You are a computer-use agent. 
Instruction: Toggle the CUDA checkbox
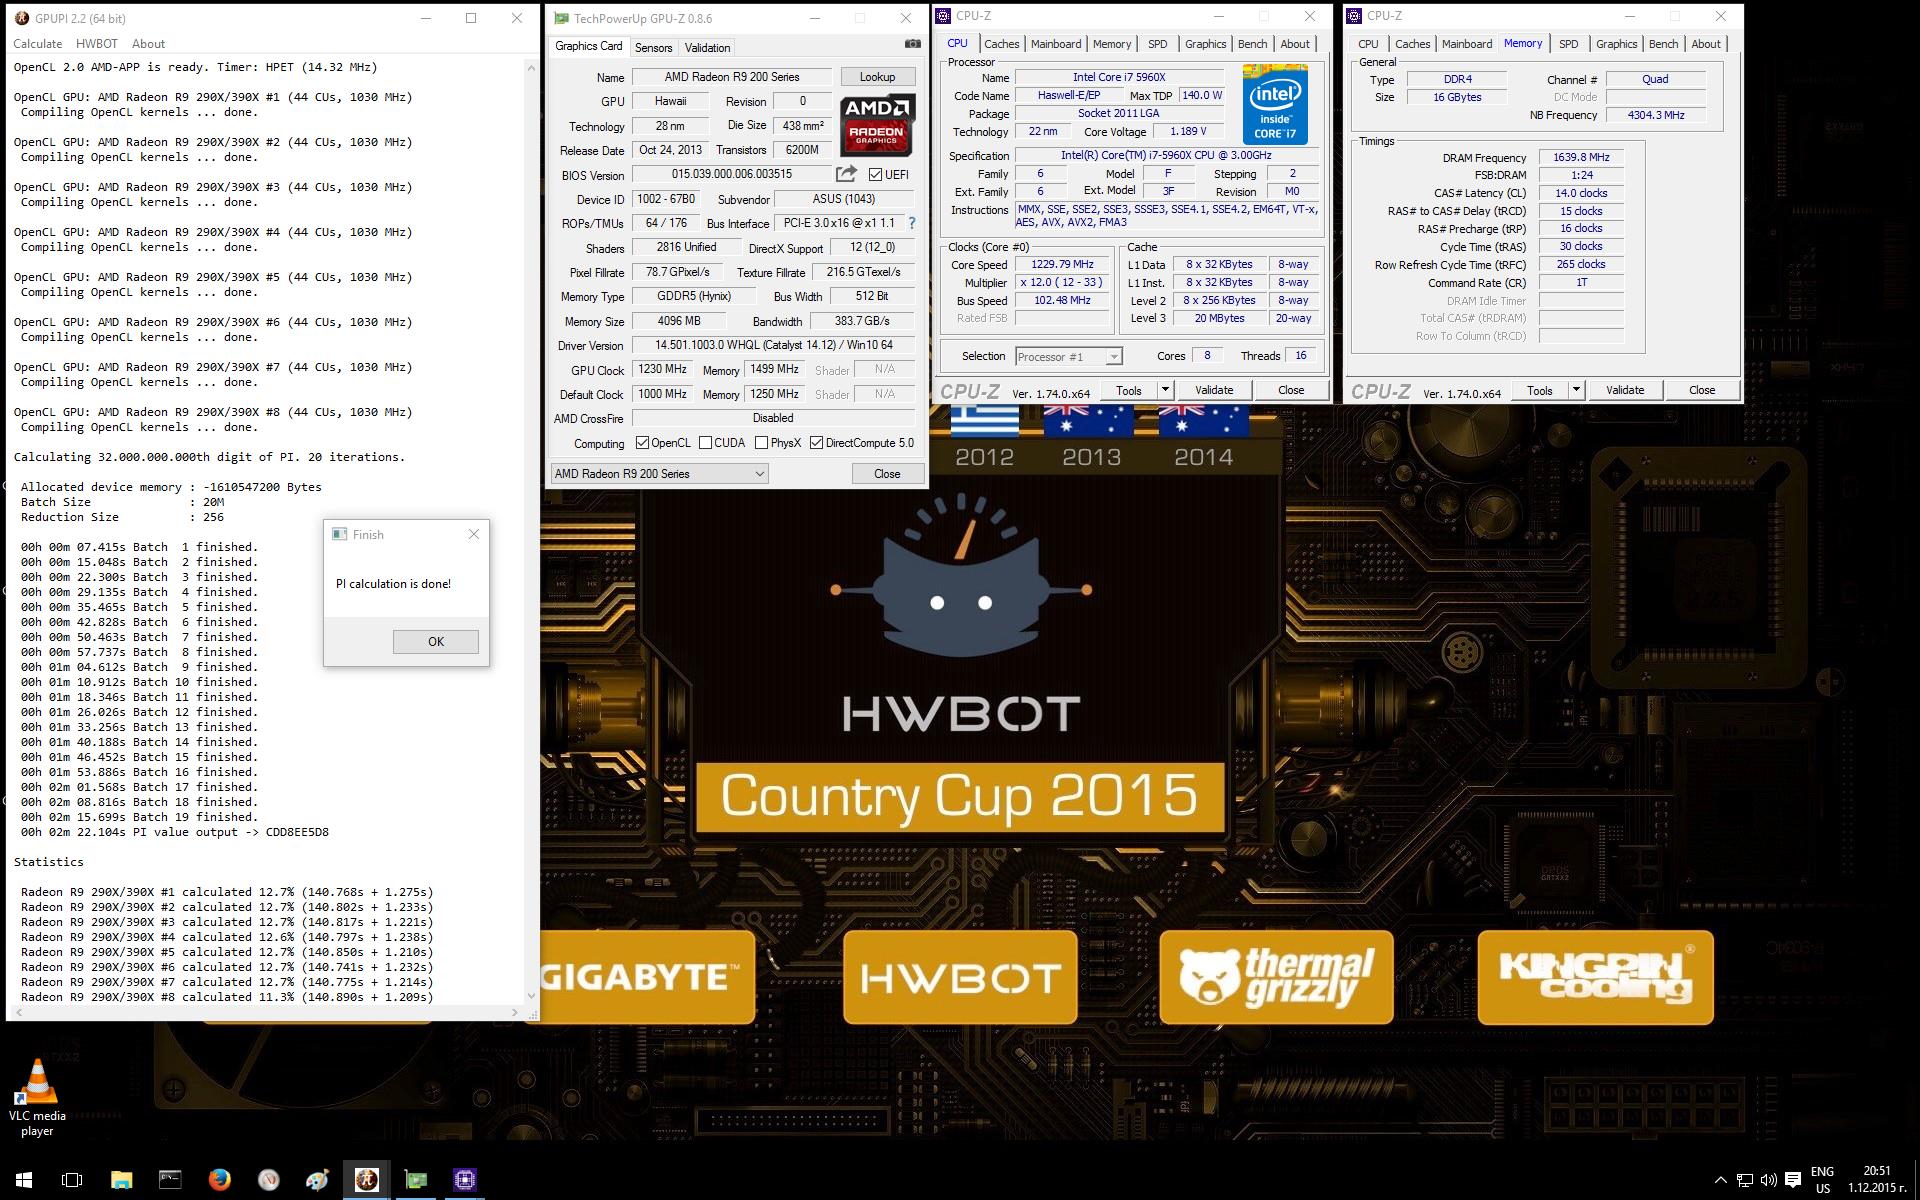705,443
